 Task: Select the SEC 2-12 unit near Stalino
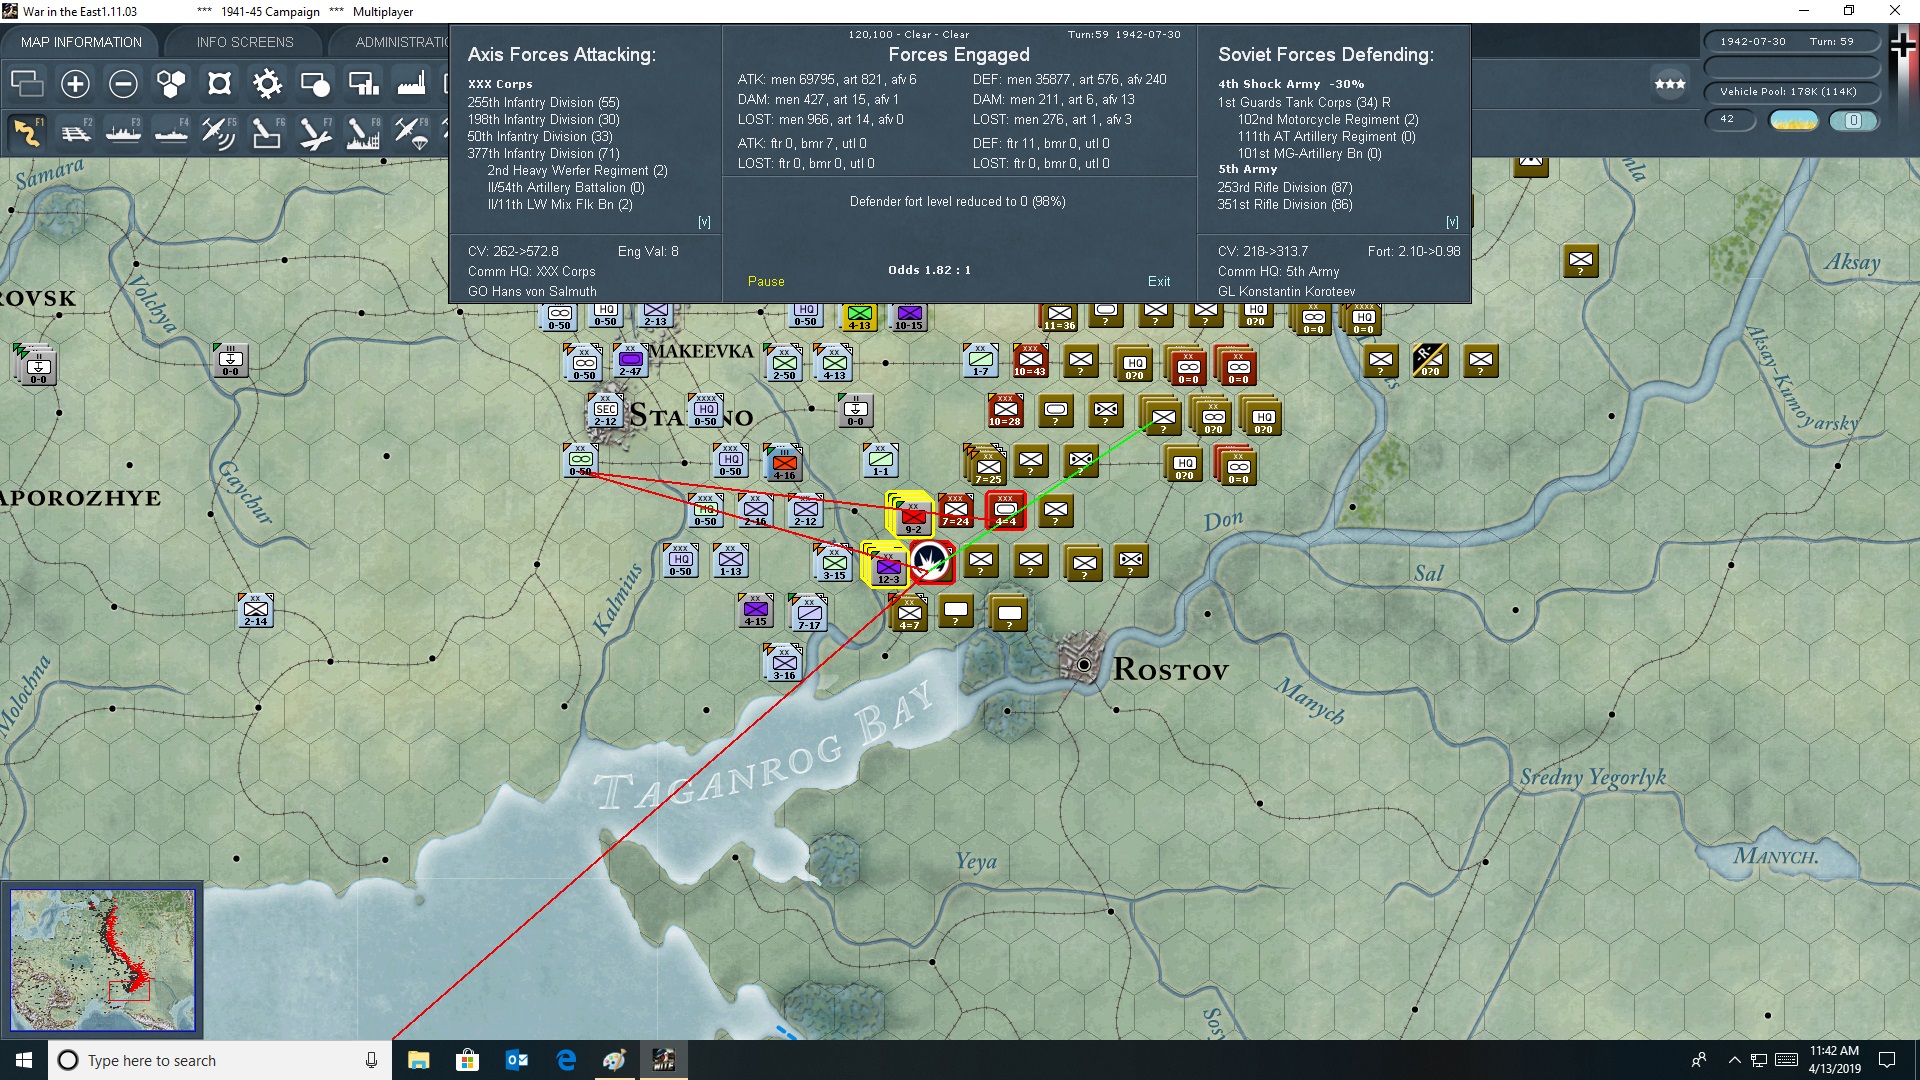[605, 411]
